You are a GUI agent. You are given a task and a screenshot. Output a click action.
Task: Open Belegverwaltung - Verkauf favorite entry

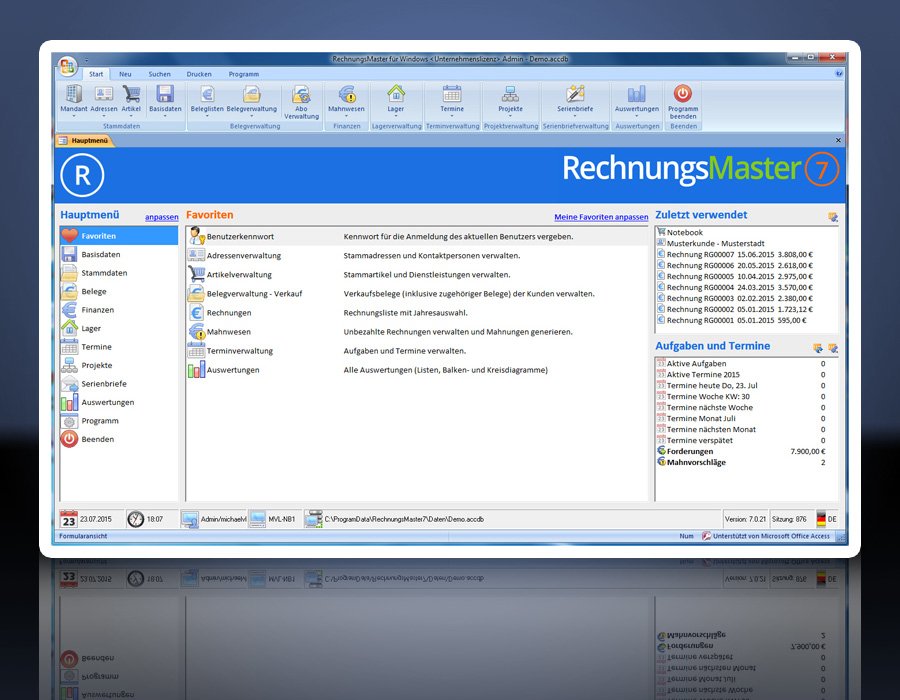(417, 293)
